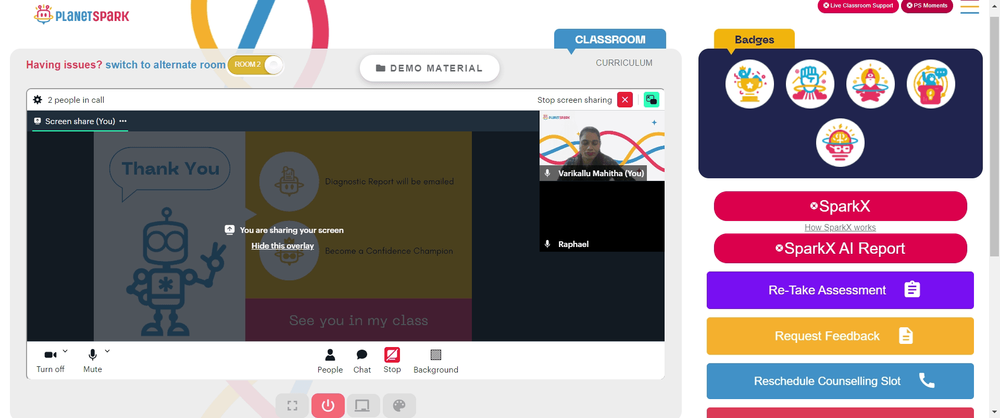Switch to the CURRICULUM tab
Viewport: 1000px width, 418px height.
click(x=624, y=63)
